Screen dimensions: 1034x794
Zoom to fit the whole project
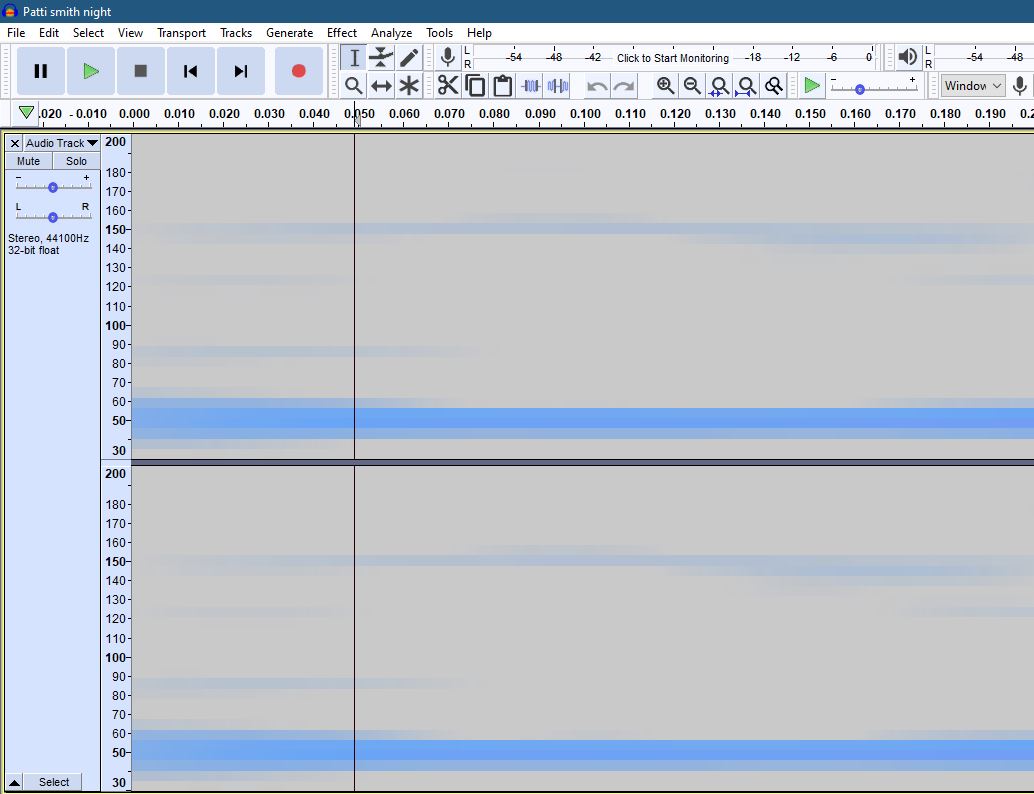(746, 86)
